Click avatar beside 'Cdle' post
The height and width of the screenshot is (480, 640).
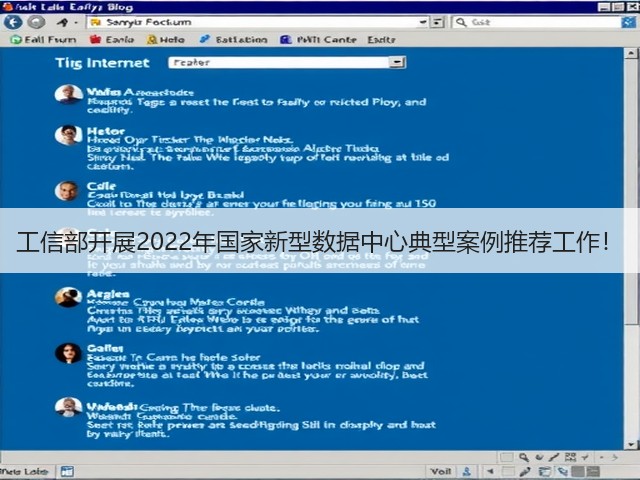(x=67, y=191)
